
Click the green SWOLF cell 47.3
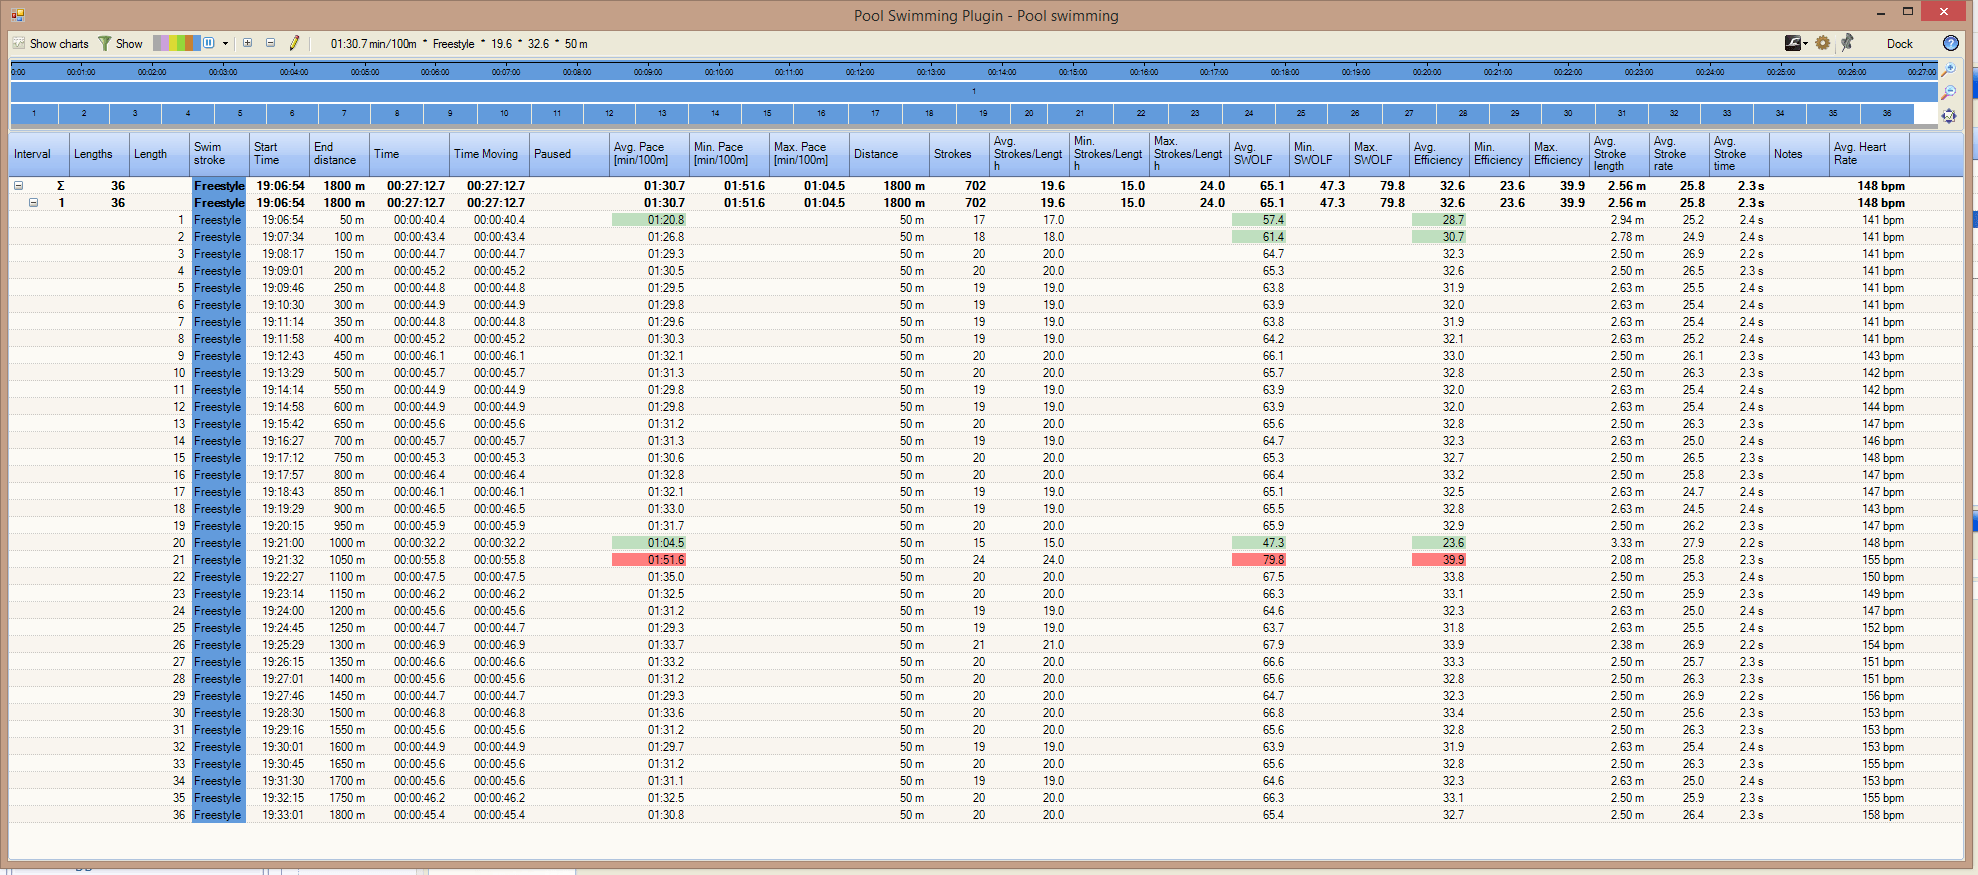(x=1259, y=543)
